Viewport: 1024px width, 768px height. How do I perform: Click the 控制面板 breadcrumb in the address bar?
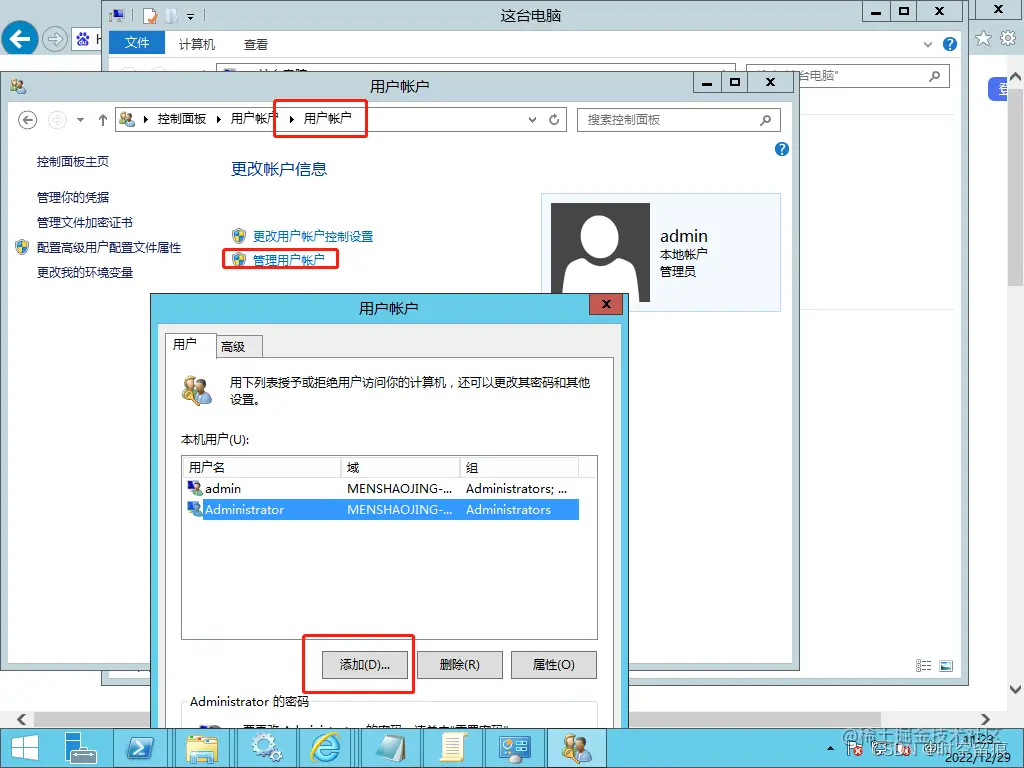click(182, 119)
